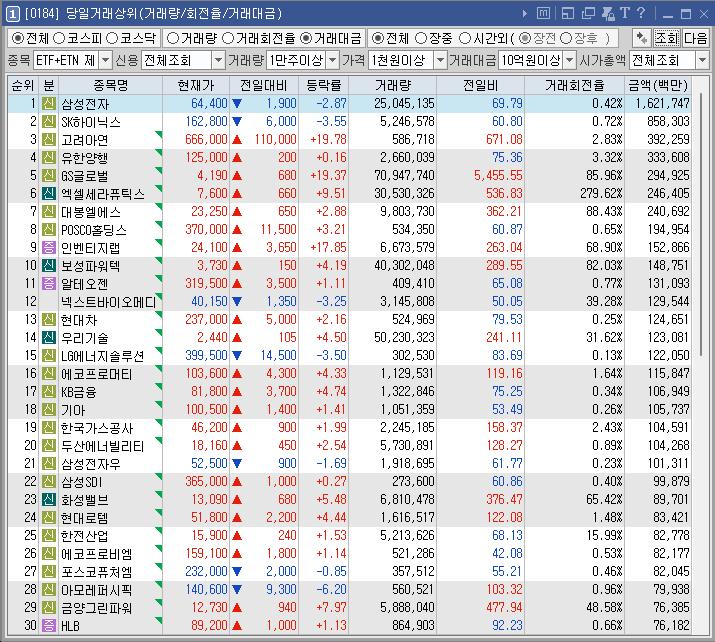The image size is (715, 642).
Task: Click the purple 증 badge of 알테오젠
Action: click(49, 284)
